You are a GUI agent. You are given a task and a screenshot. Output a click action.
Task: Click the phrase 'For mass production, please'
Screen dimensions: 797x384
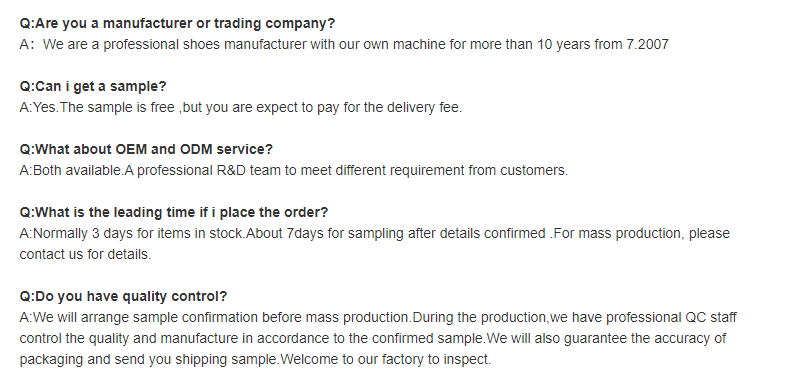click(641, 233)
